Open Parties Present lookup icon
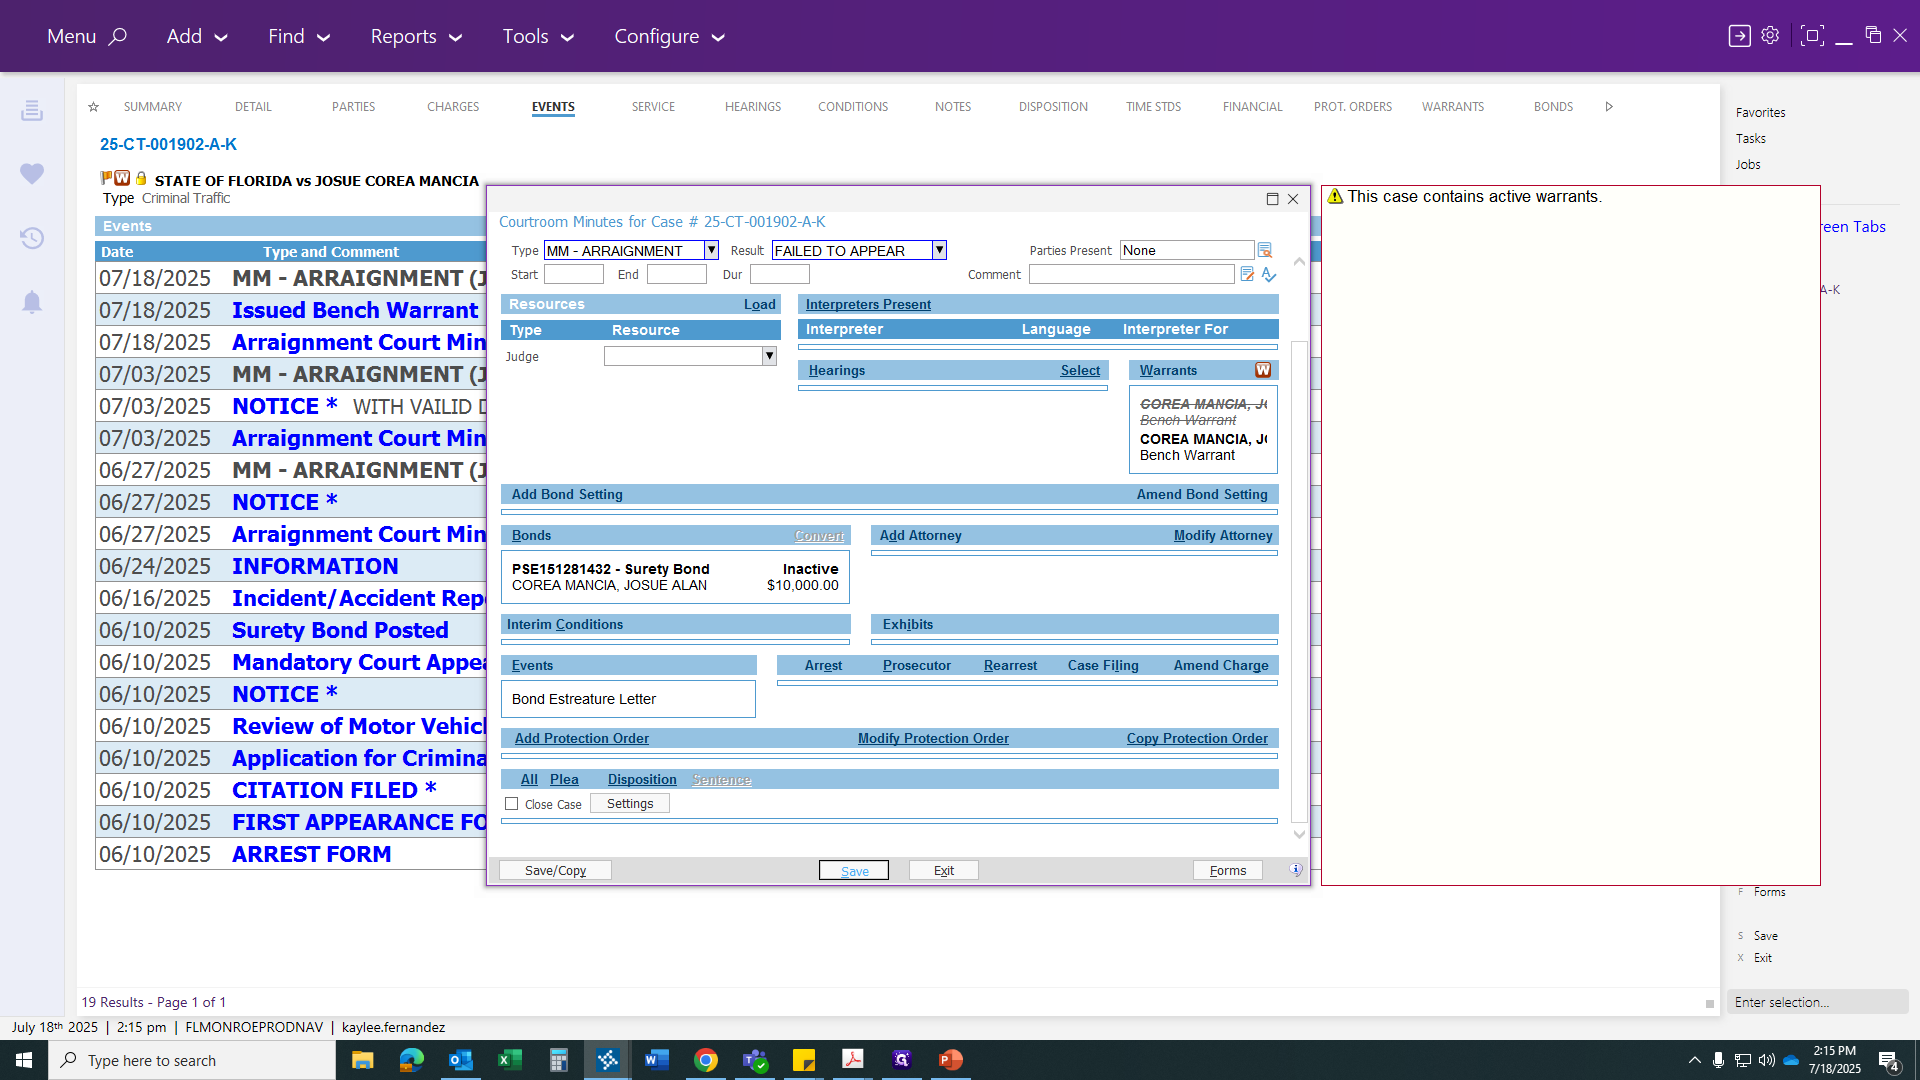 pyautogui.click(x=1265, y=250)
